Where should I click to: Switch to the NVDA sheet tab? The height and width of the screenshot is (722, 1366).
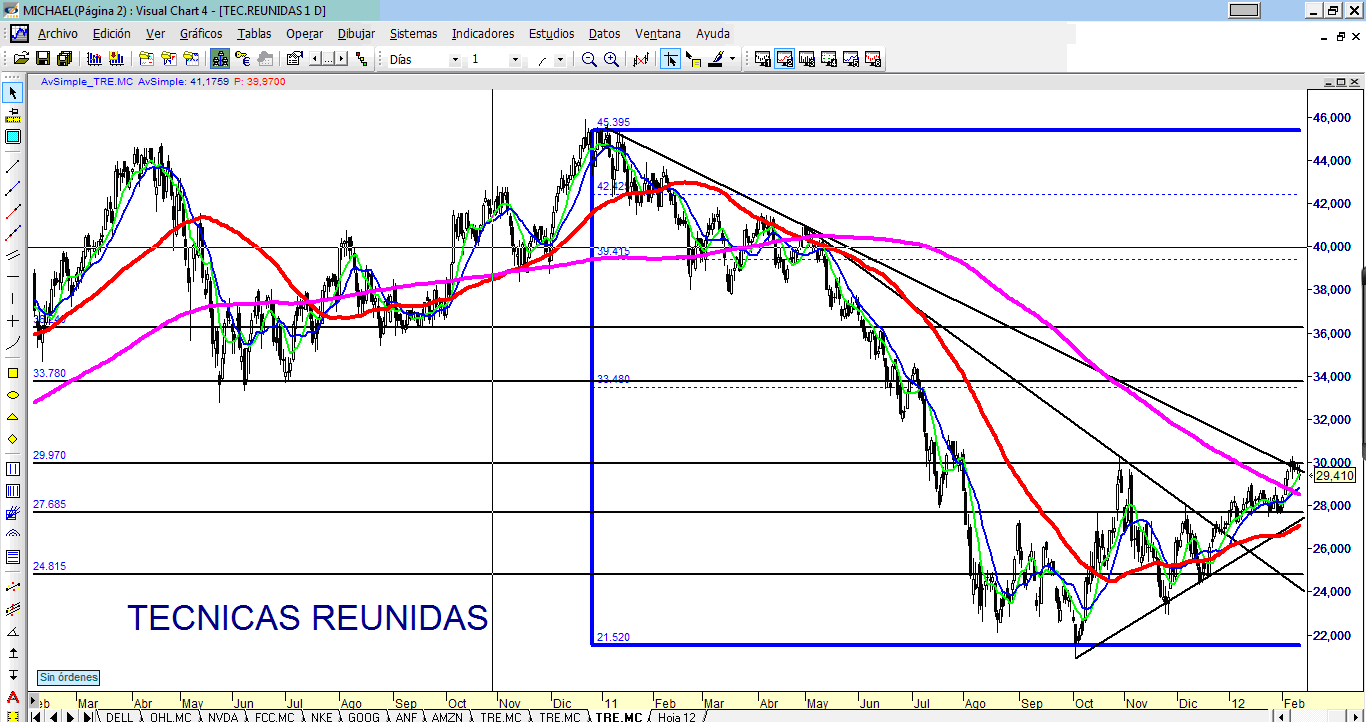point(225,717)
